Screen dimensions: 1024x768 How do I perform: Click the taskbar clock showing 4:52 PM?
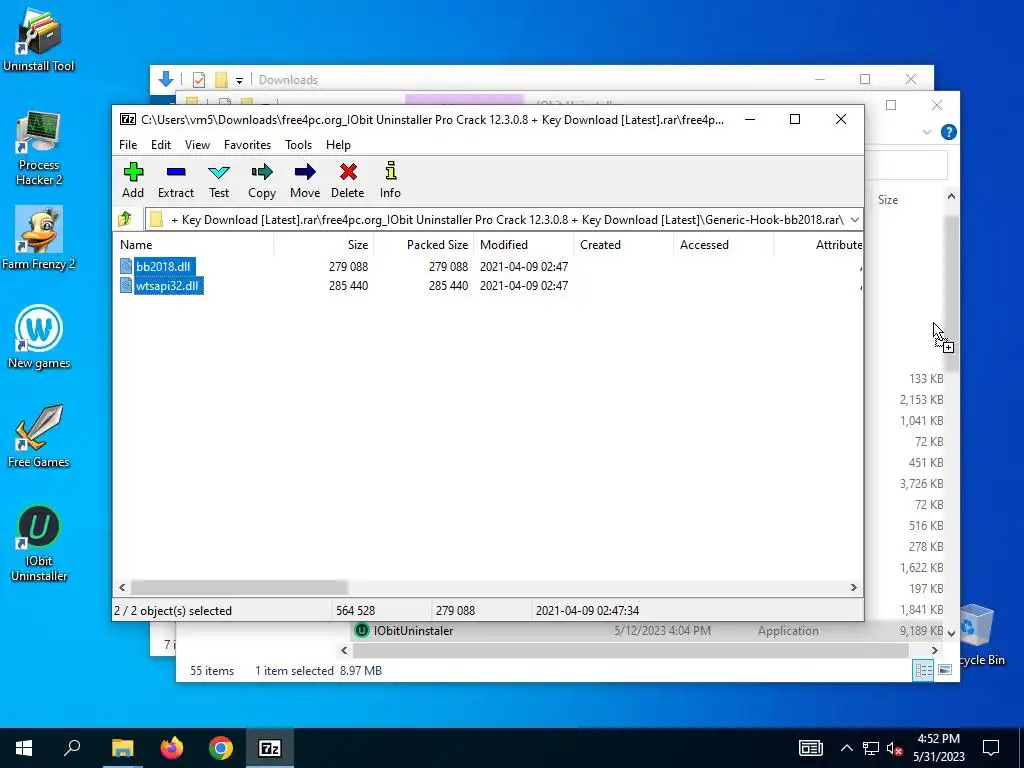click(938, 748)
